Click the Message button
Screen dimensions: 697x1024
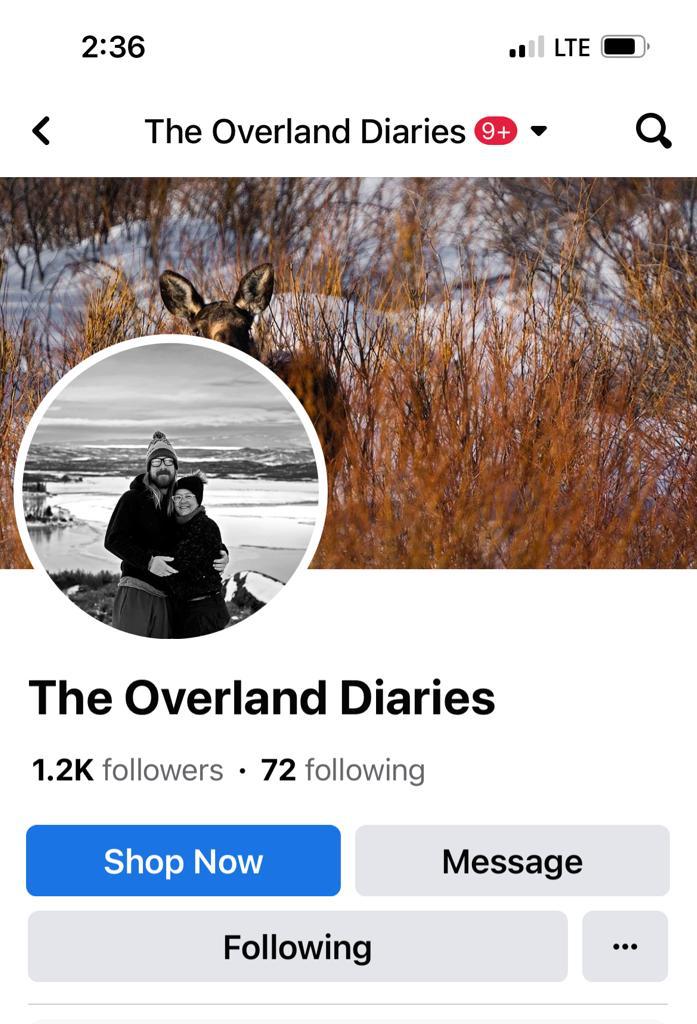coord(512,861)
